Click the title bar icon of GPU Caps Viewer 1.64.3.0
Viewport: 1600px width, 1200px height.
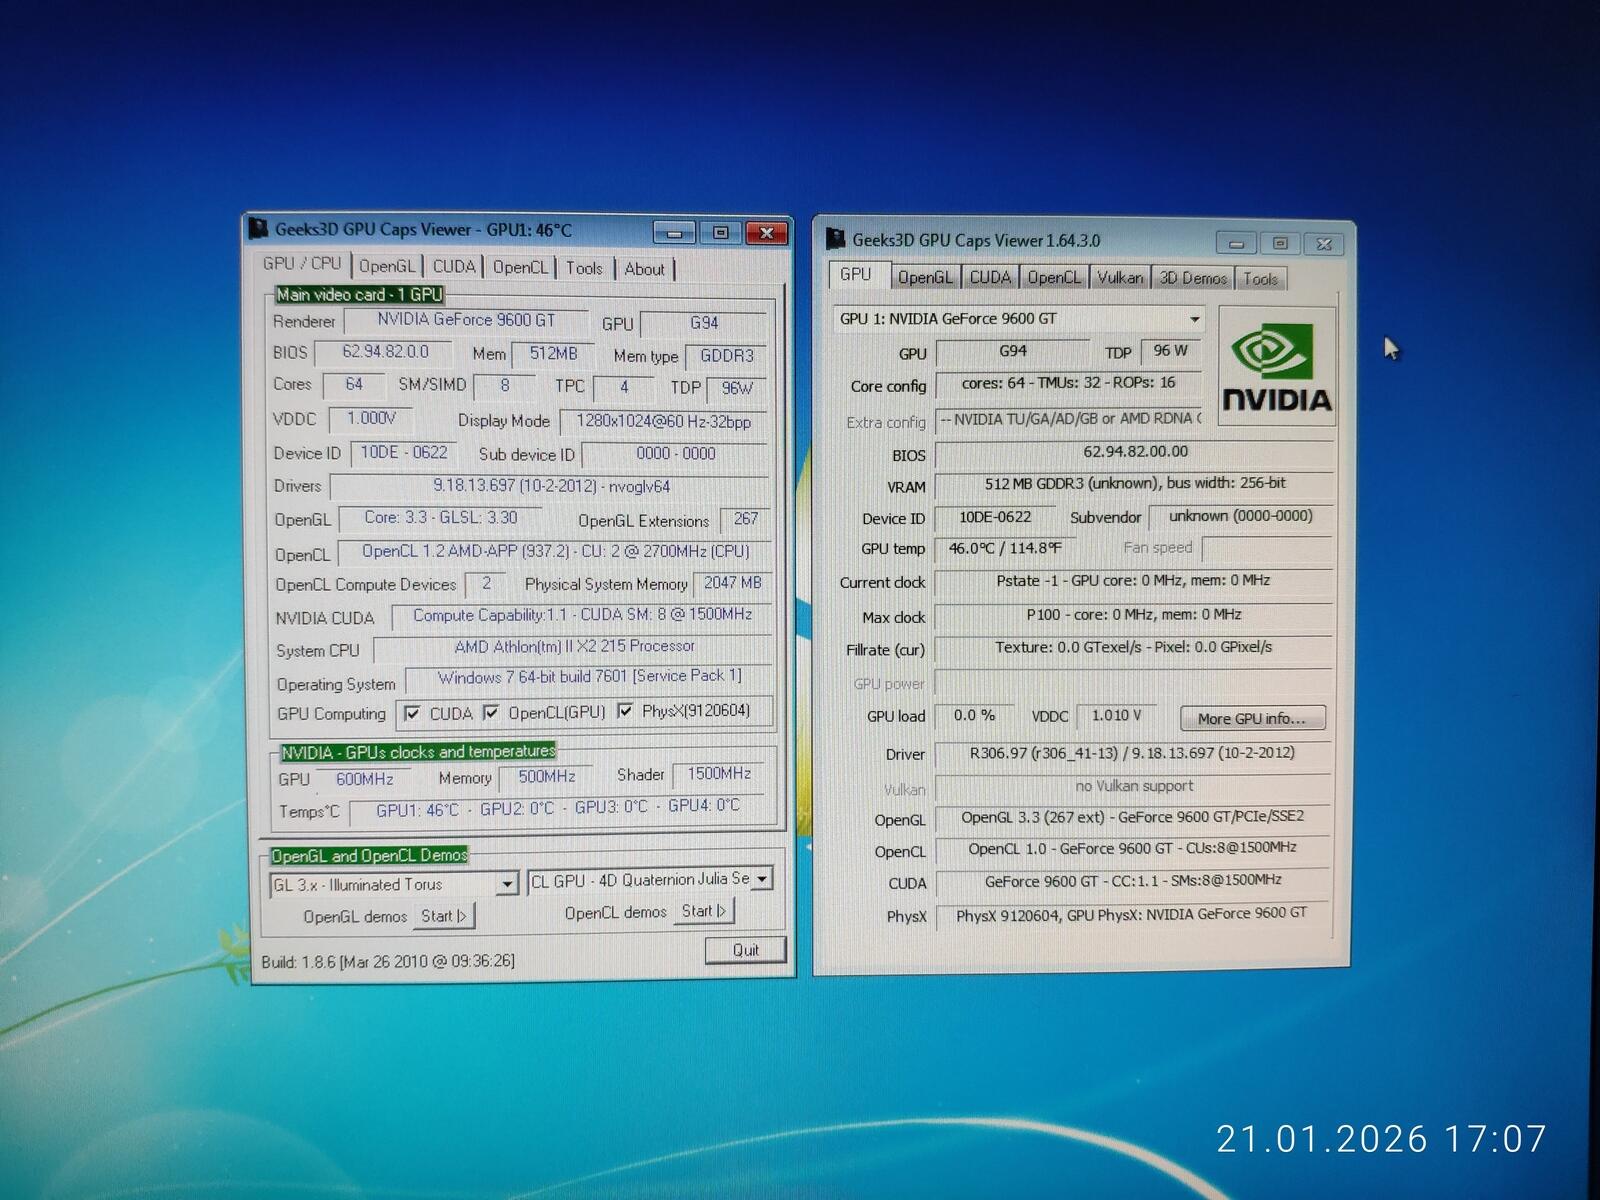[x=836, y=240]
